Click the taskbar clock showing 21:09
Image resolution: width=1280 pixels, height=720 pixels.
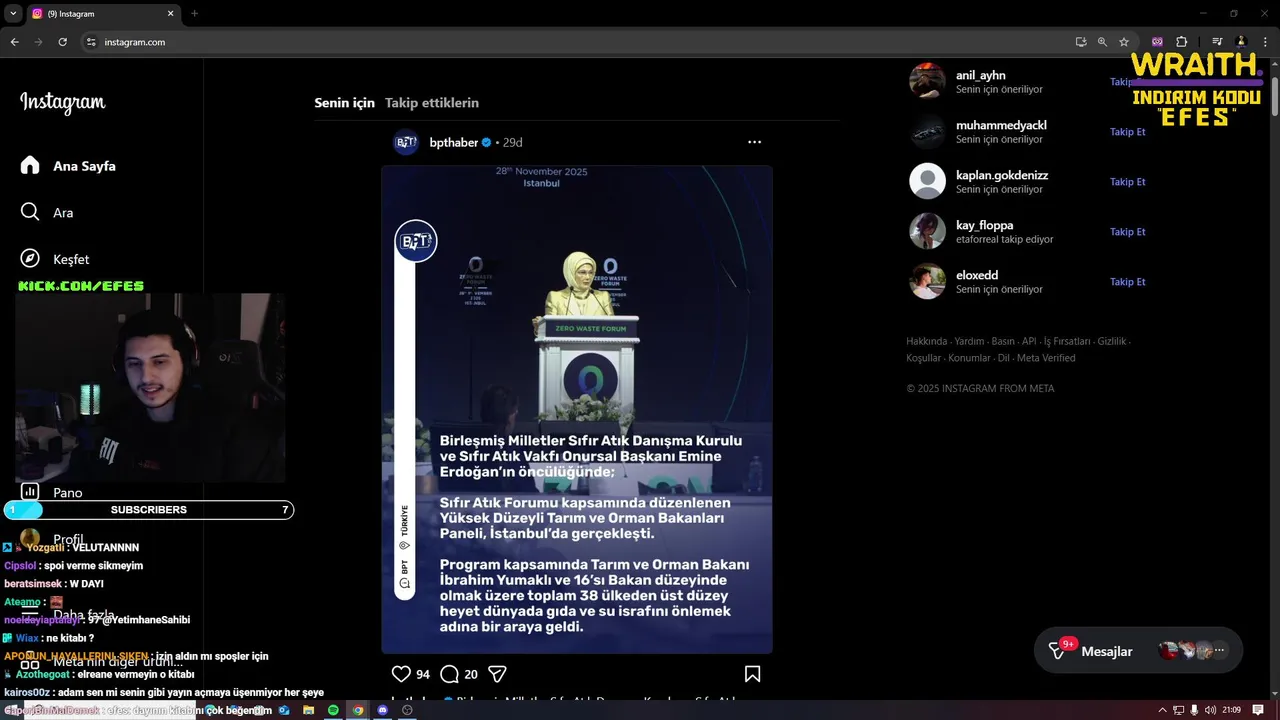point(1231,710)
